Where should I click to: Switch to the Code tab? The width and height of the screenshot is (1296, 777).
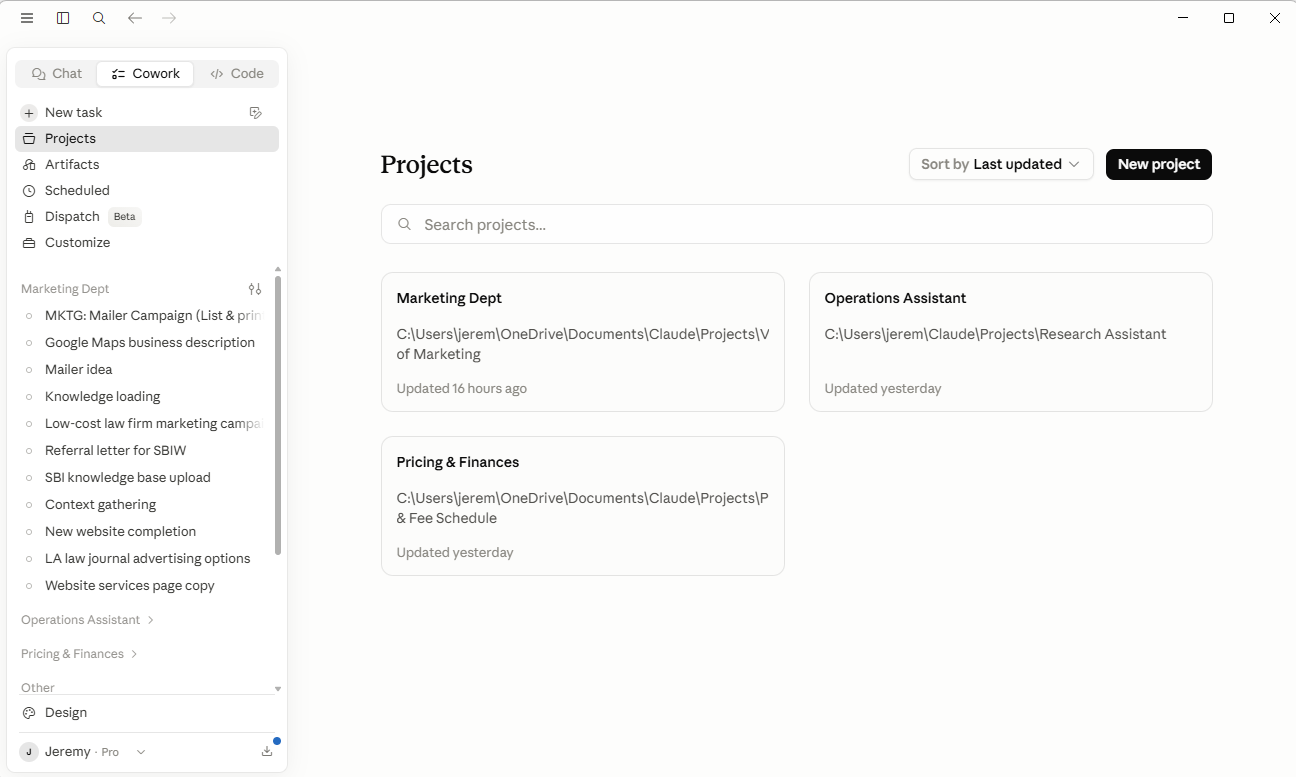point(237,74)
